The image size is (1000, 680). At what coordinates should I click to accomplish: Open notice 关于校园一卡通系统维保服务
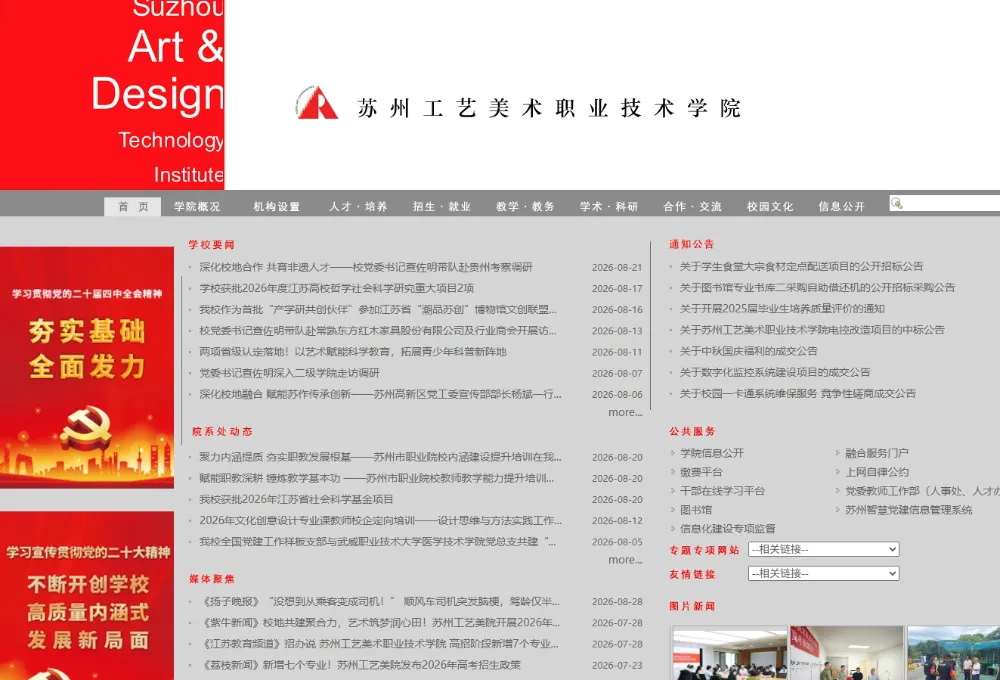(x=797, y=394)
